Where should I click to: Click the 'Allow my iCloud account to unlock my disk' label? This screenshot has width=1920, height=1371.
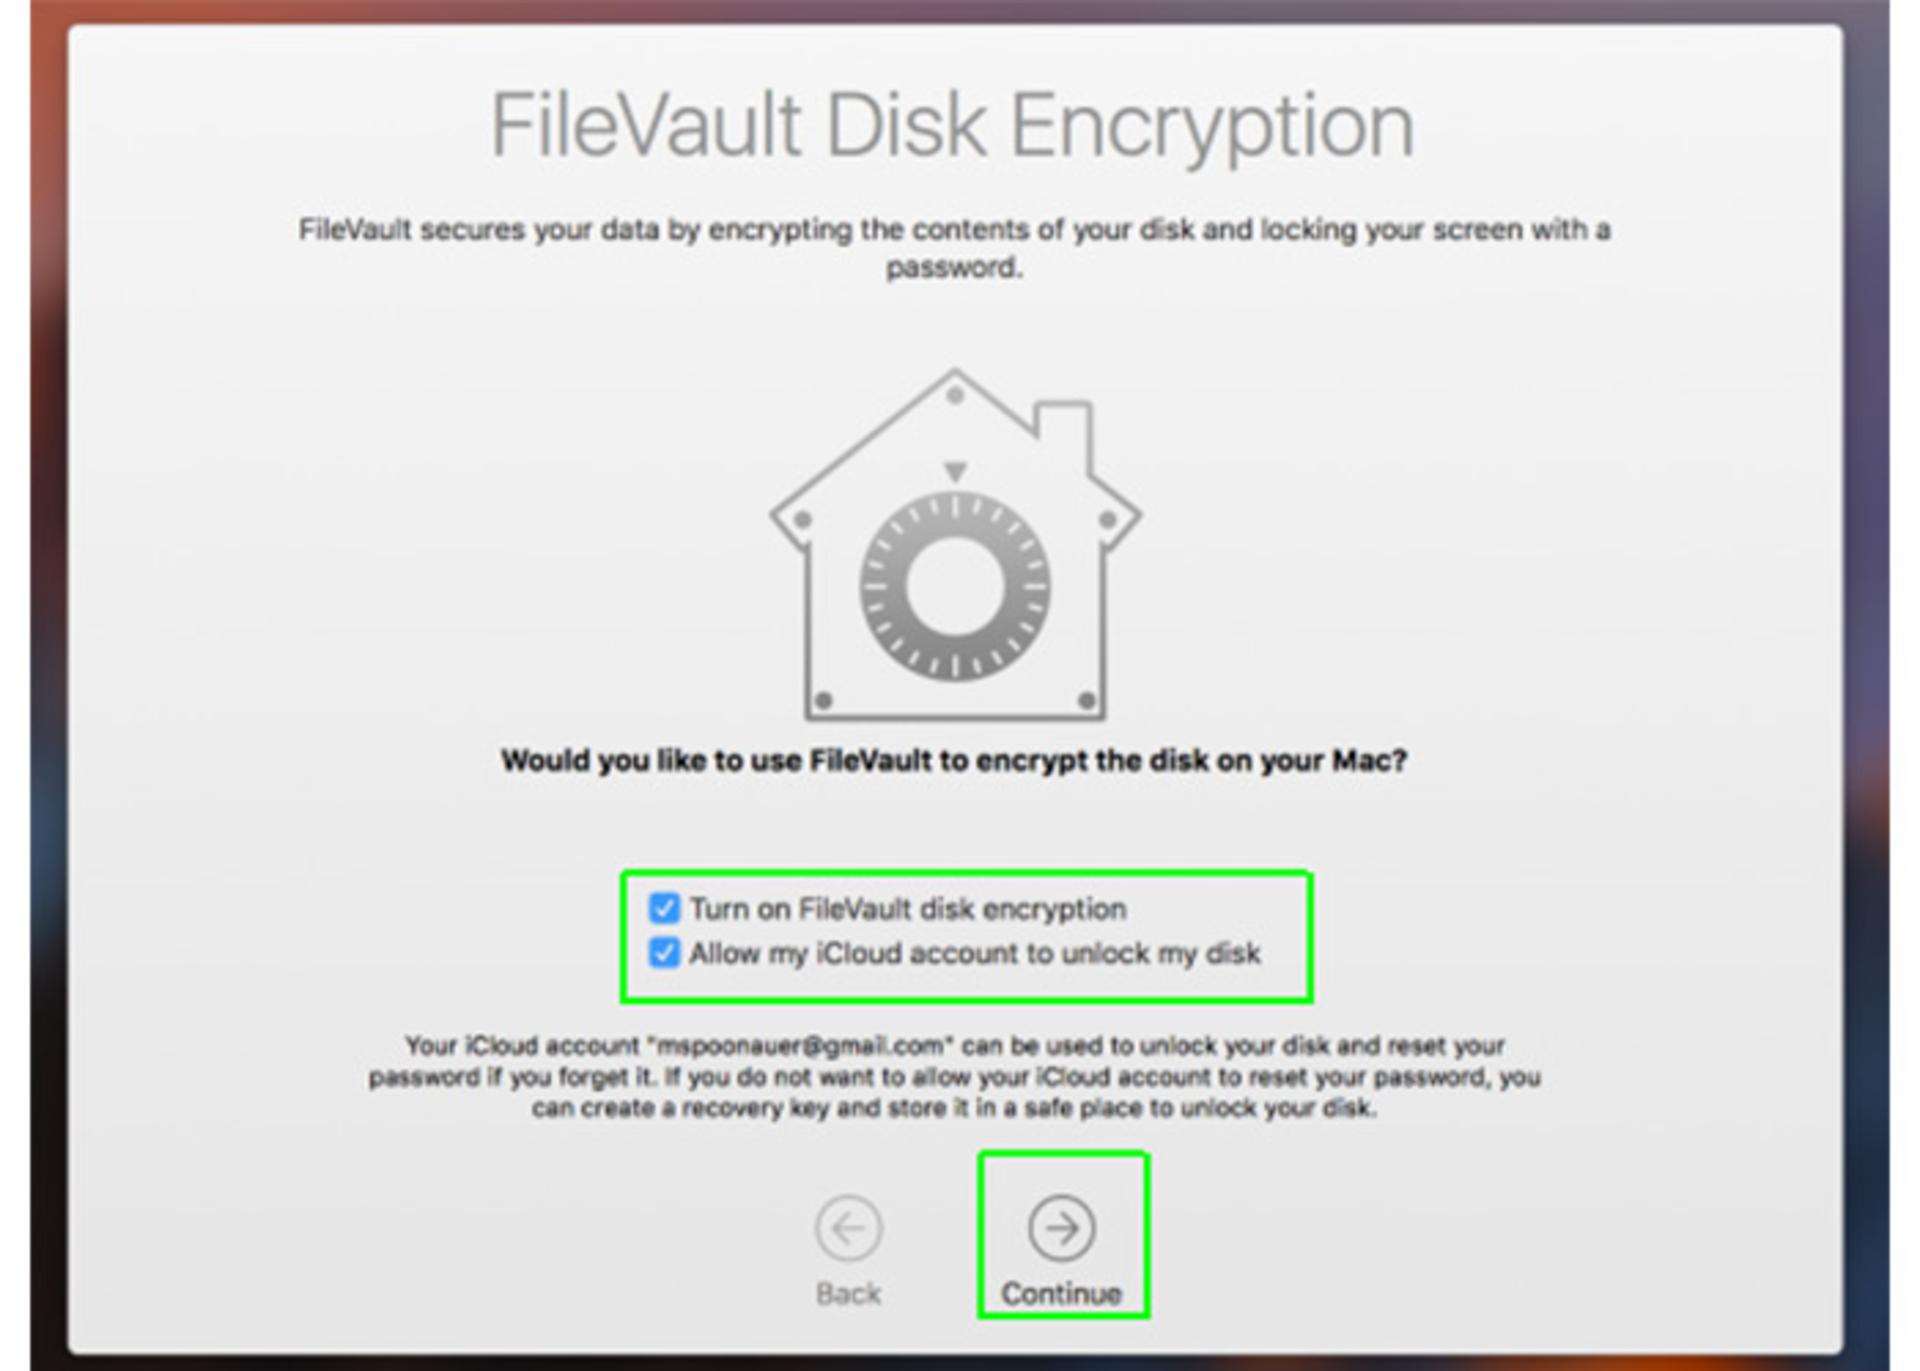[x=975, y=953]
